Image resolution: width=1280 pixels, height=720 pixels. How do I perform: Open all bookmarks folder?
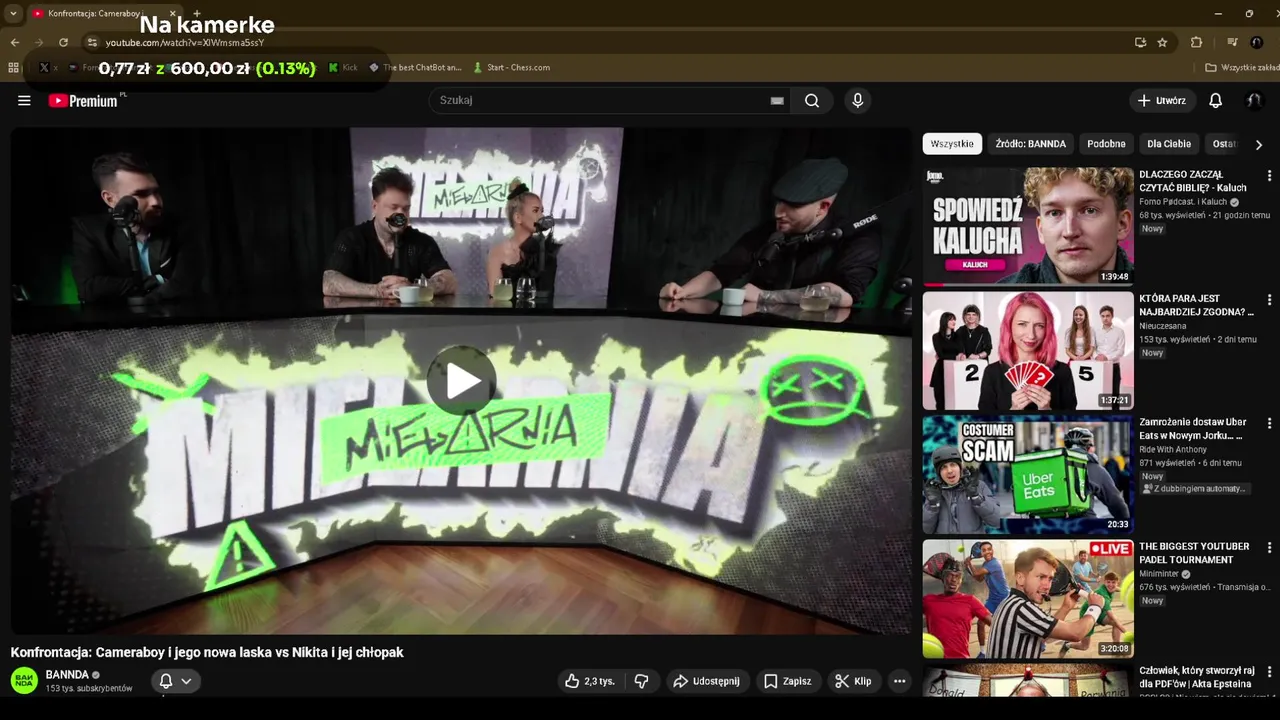(1241, 67)
